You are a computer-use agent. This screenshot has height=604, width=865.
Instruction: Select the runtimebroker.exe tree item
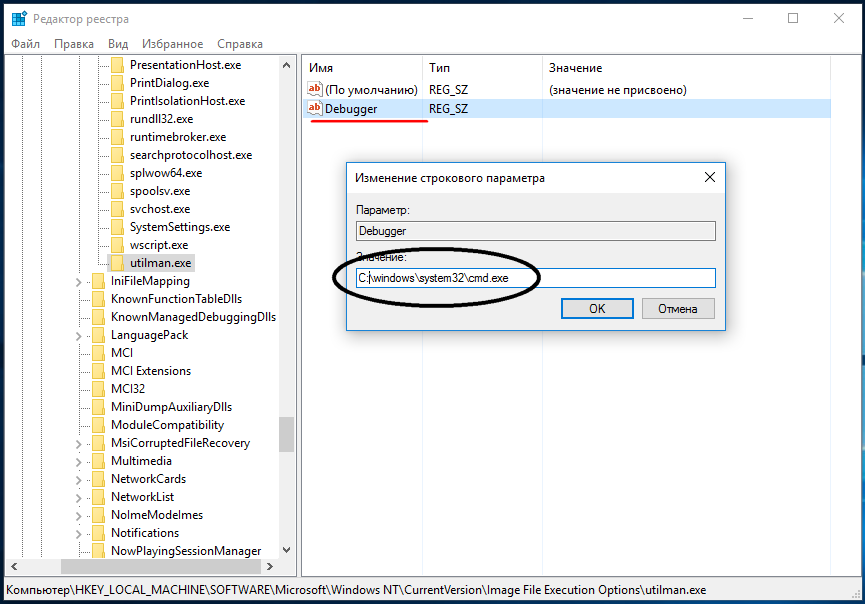(x=178, y=137)
